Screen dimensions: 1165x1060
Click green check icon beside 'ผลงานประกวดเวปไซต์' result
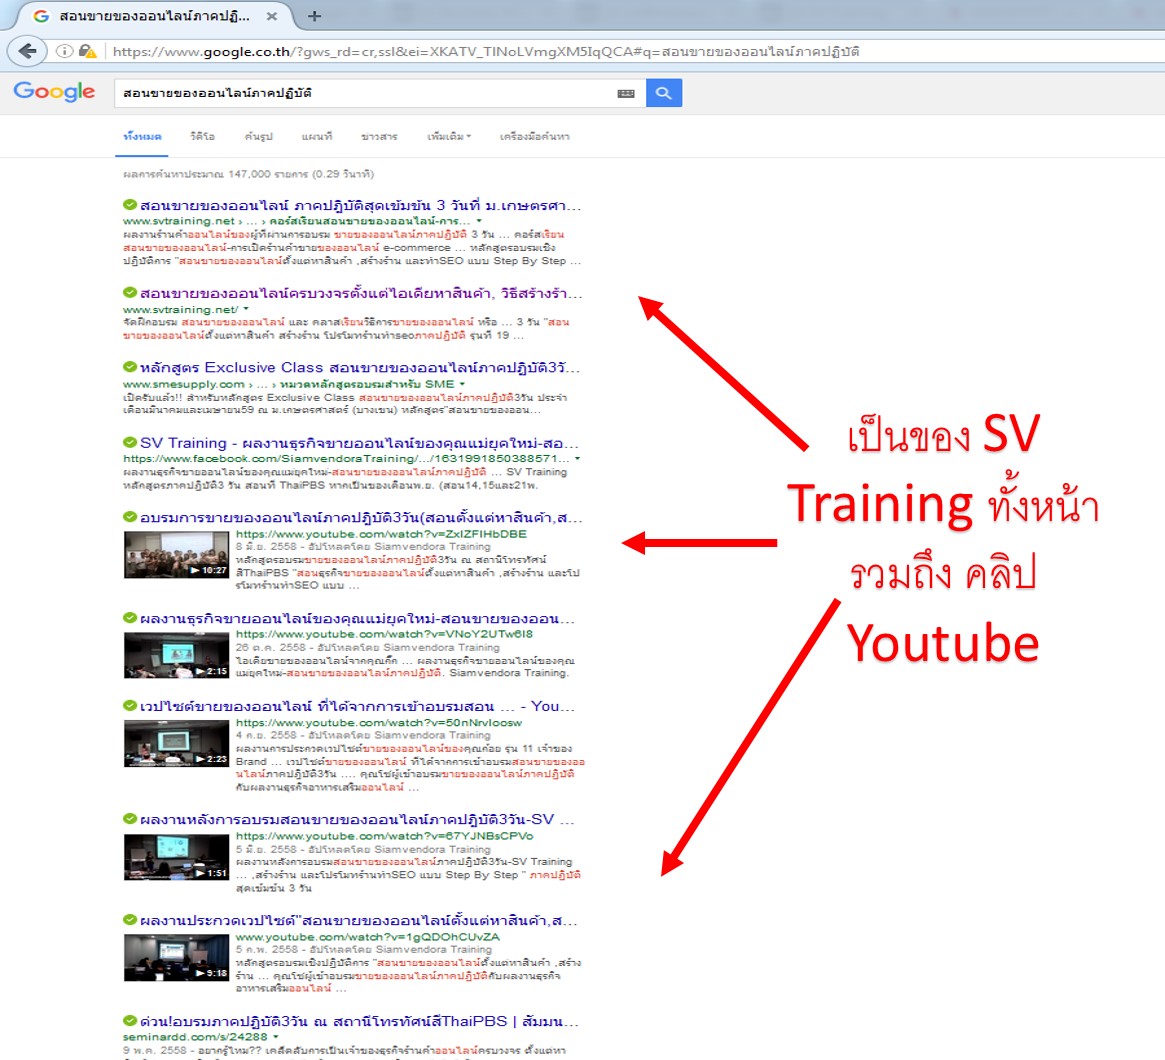(x=130, y=920)
